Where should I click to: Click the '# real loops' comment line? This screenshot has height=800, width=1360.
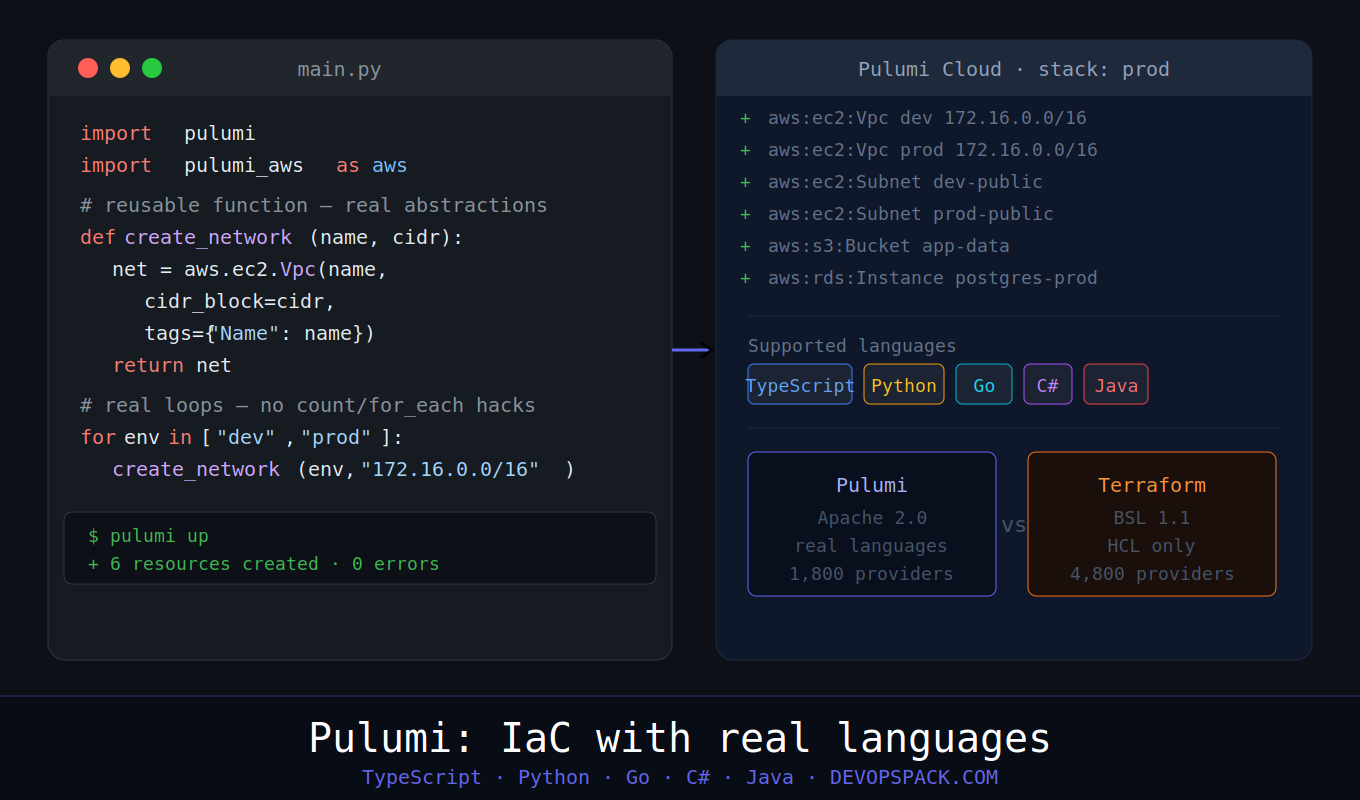pos(308,405)
